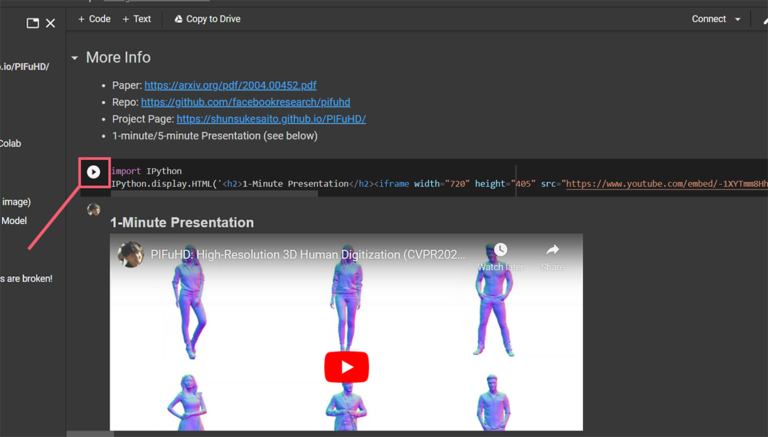The height and width of the screenshot is (437, 768).
Task: Open the 'are broken!' sidebar entry
Action: click(26, 279)
